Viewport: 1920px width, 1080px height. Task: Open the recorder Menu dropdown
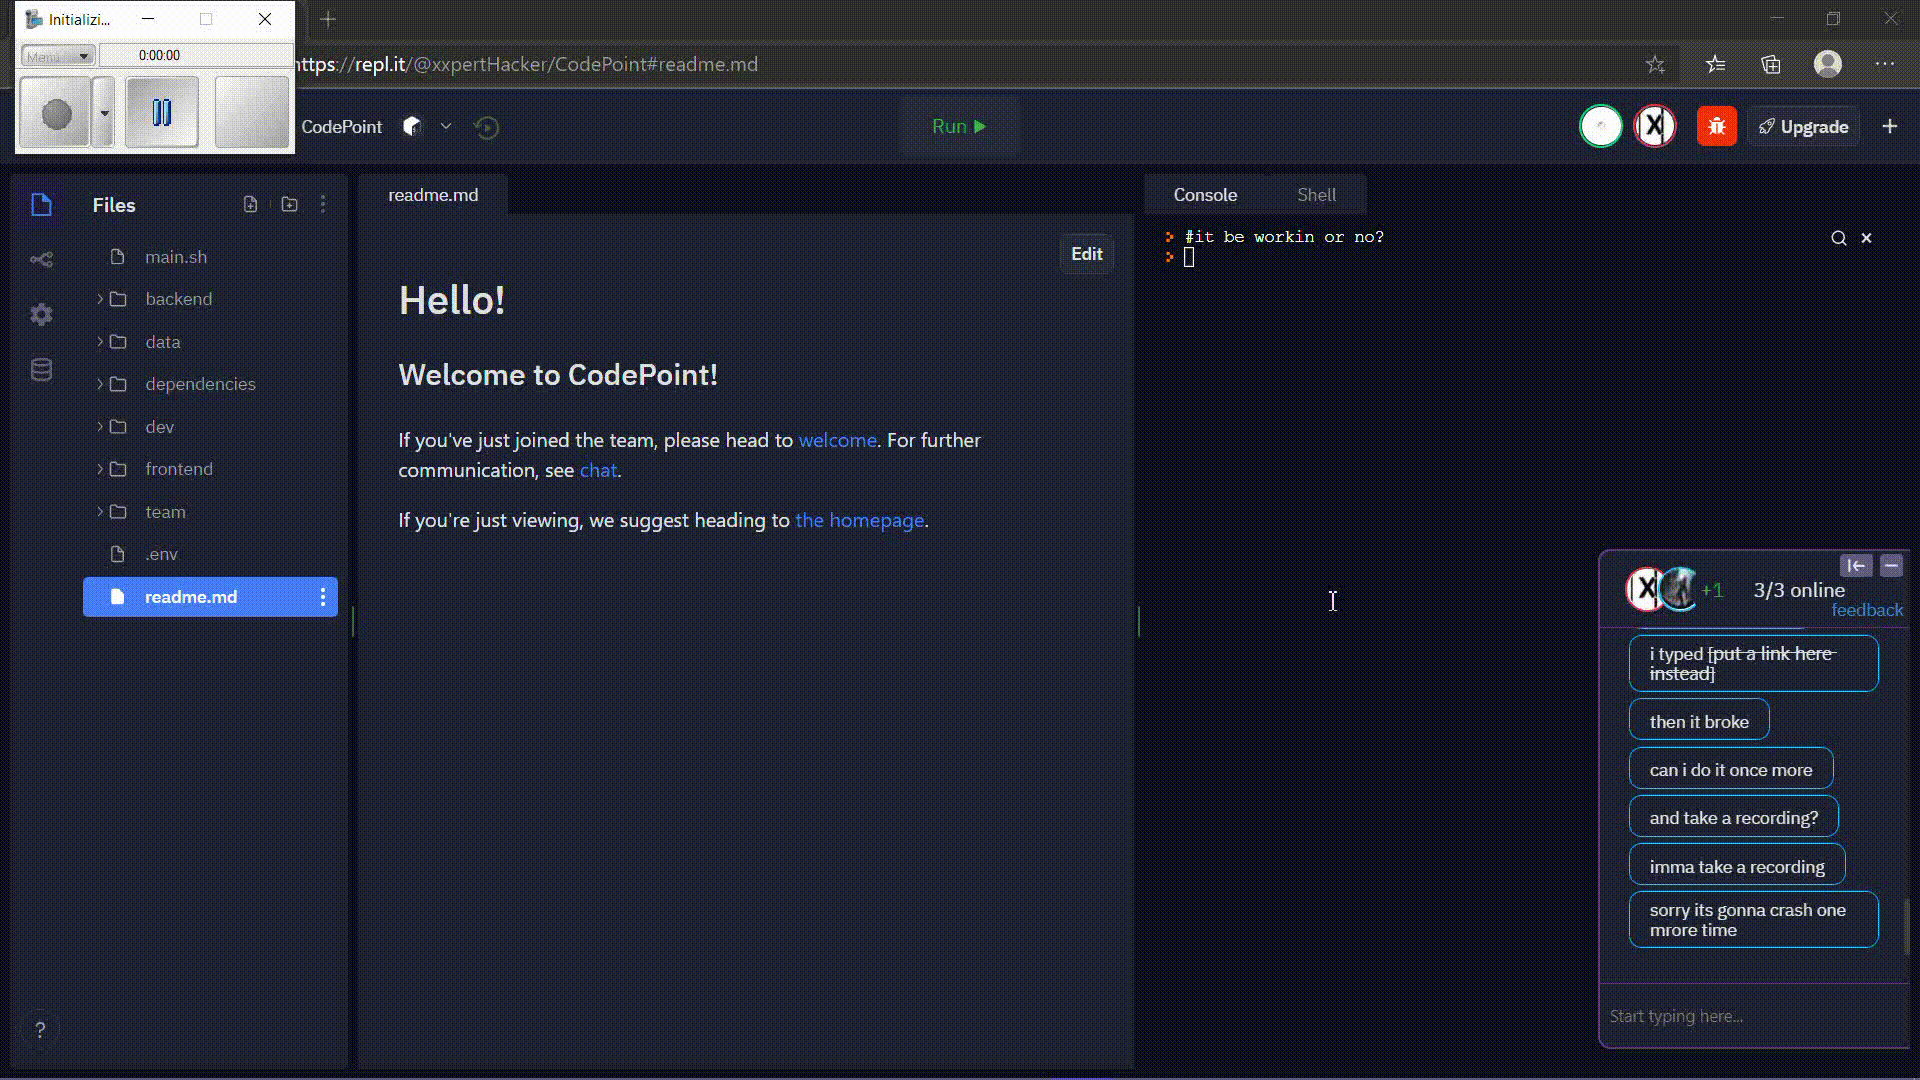pos(57,56)
